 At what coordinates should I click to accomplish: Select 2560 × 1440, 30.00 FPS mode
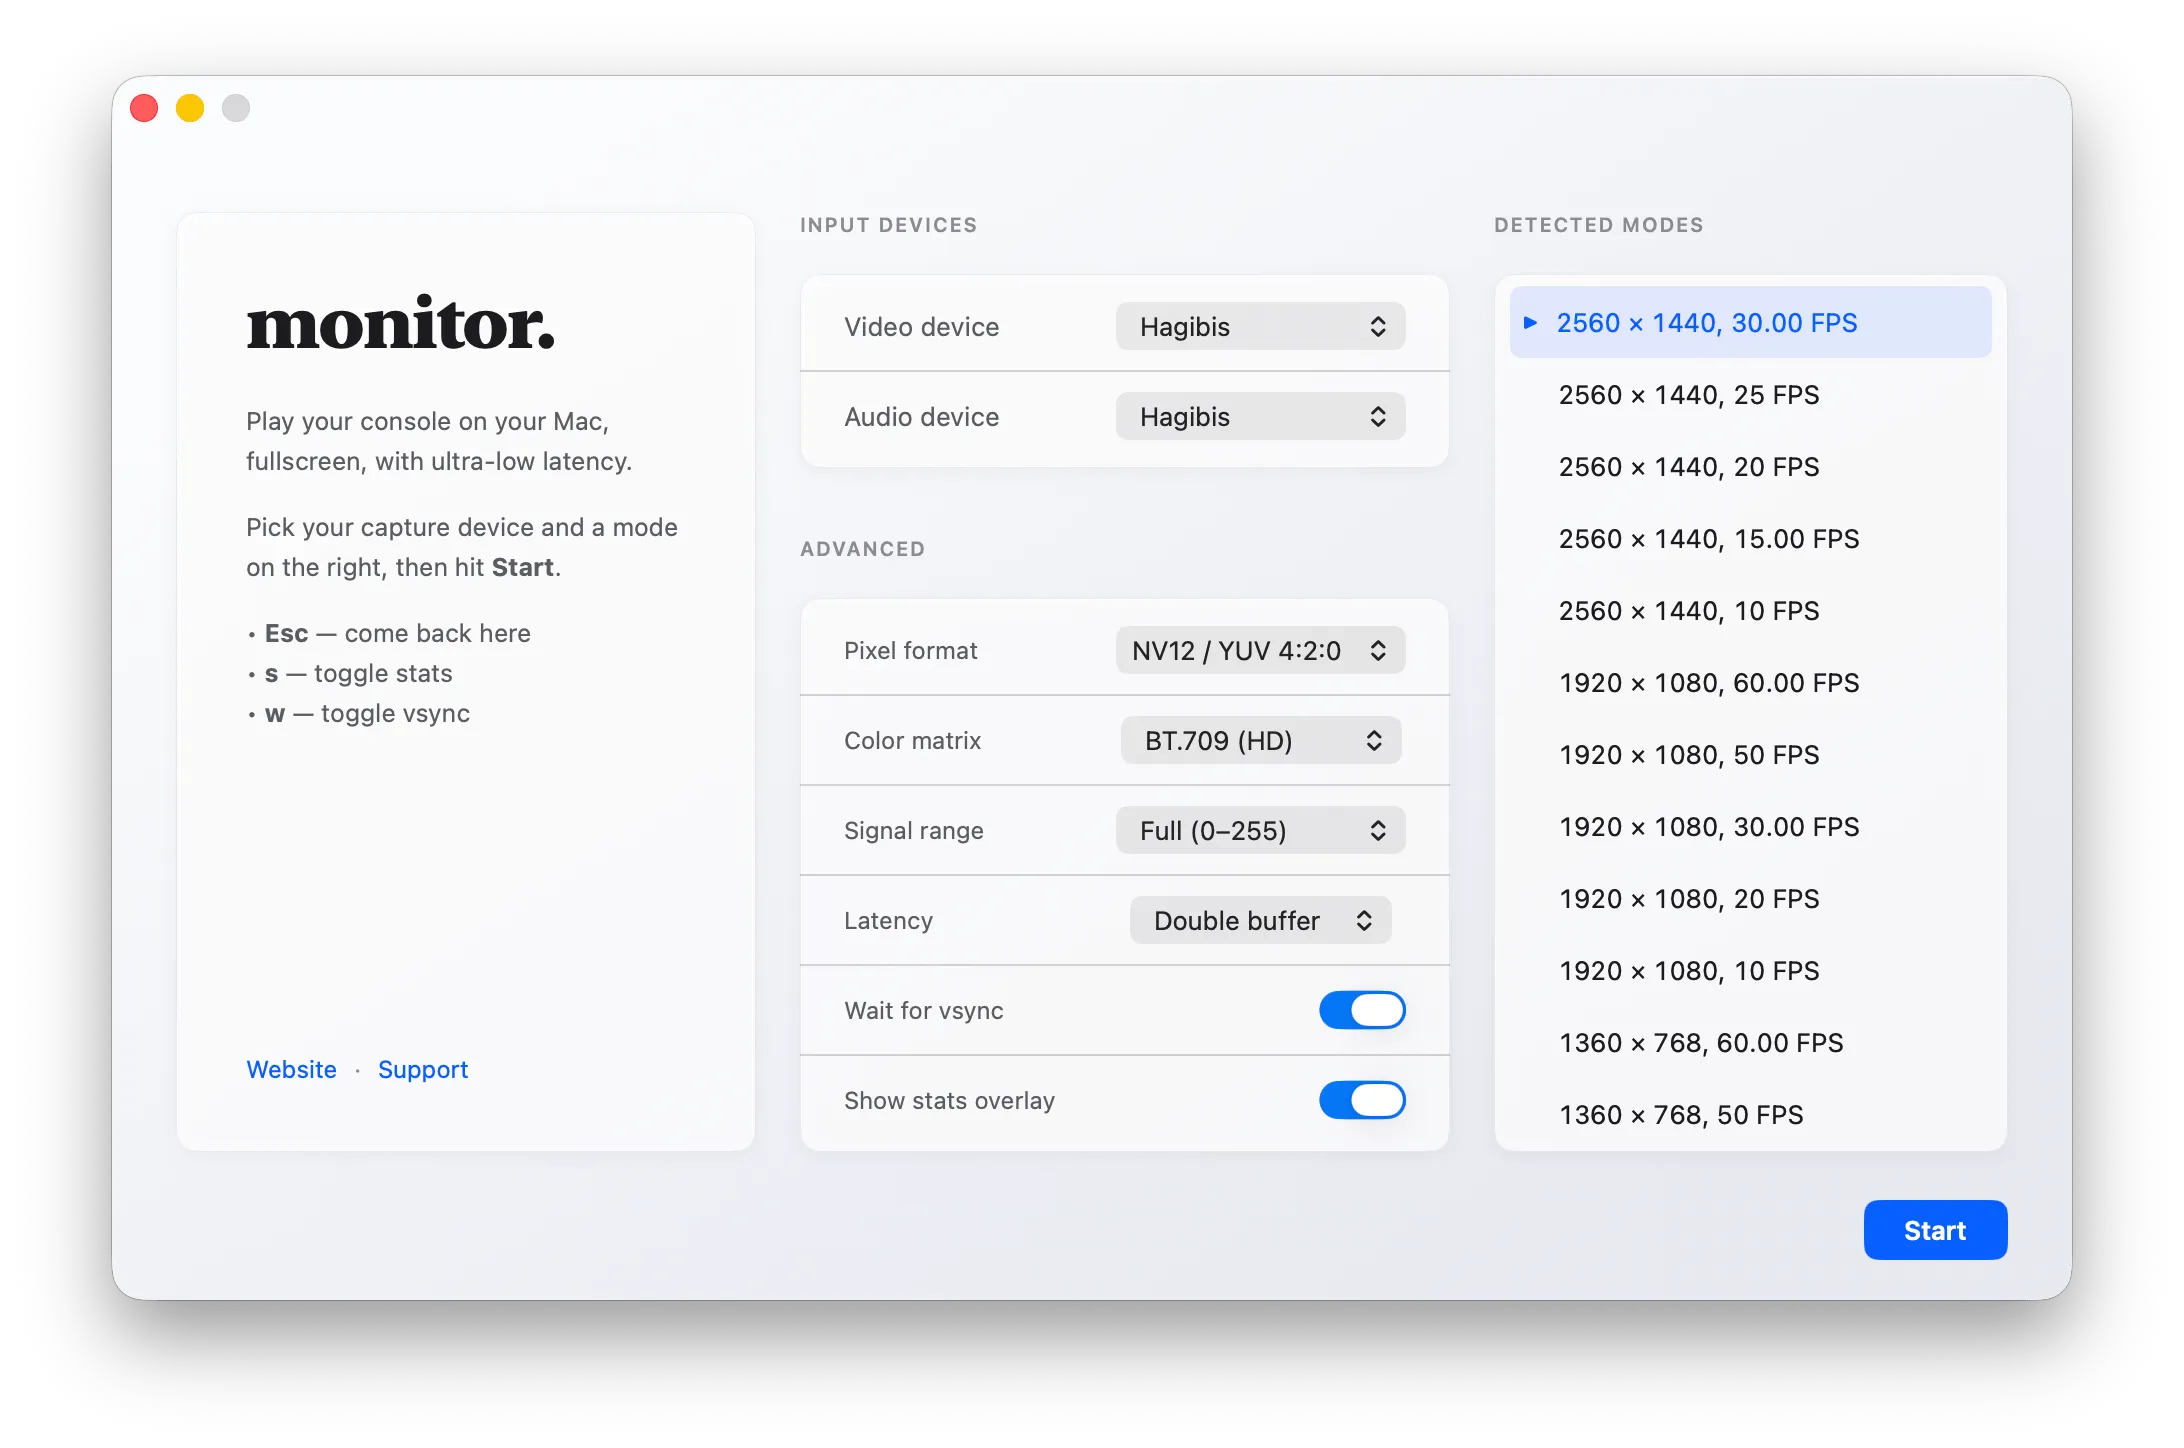pyautogui.click(x=1750, y=323)
